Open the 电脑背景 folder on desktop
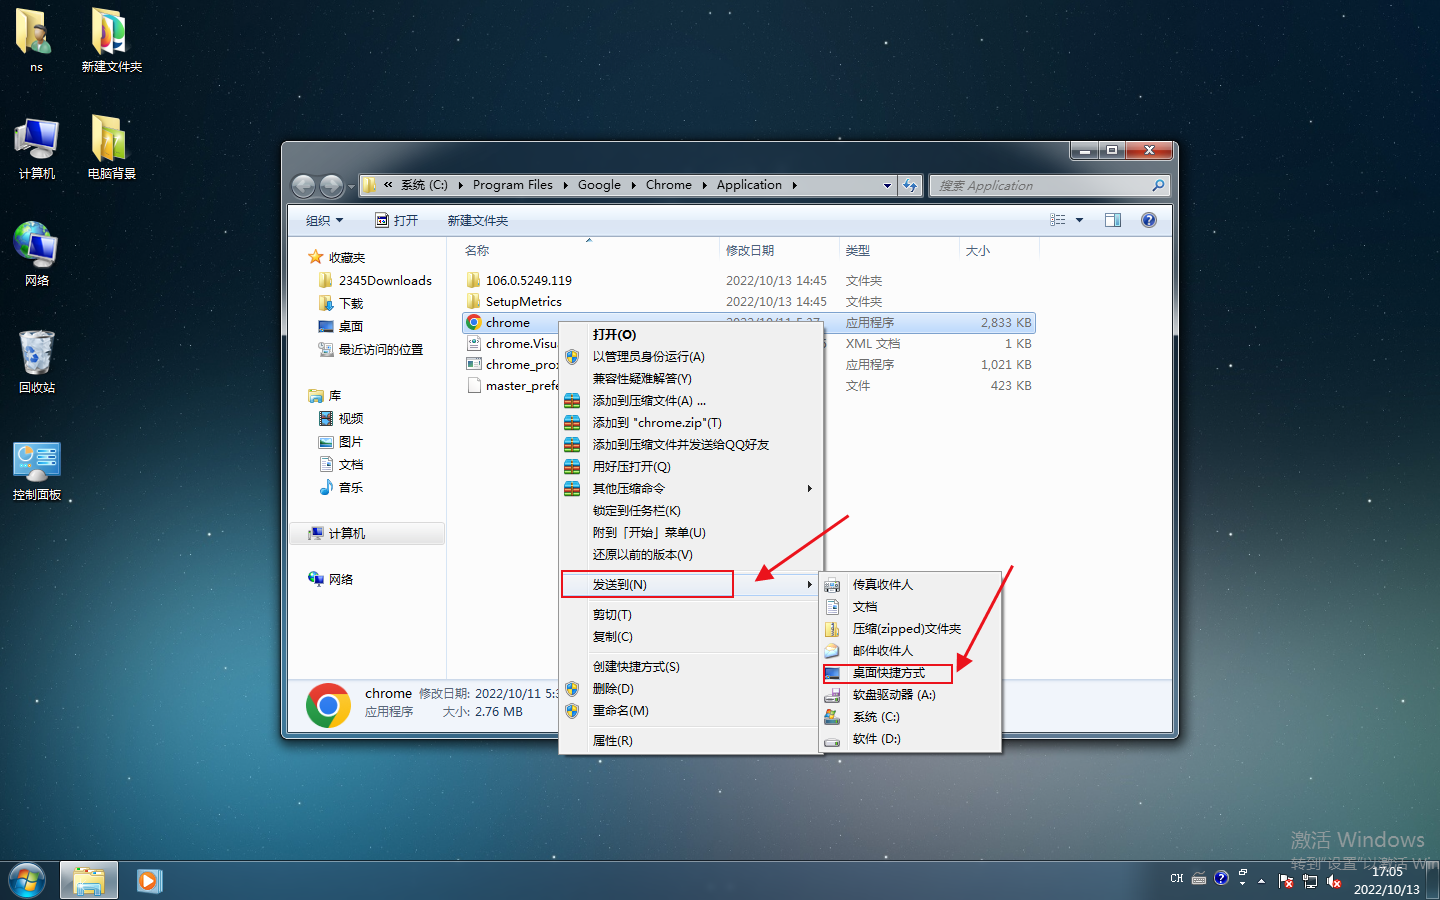 point(110,140)
